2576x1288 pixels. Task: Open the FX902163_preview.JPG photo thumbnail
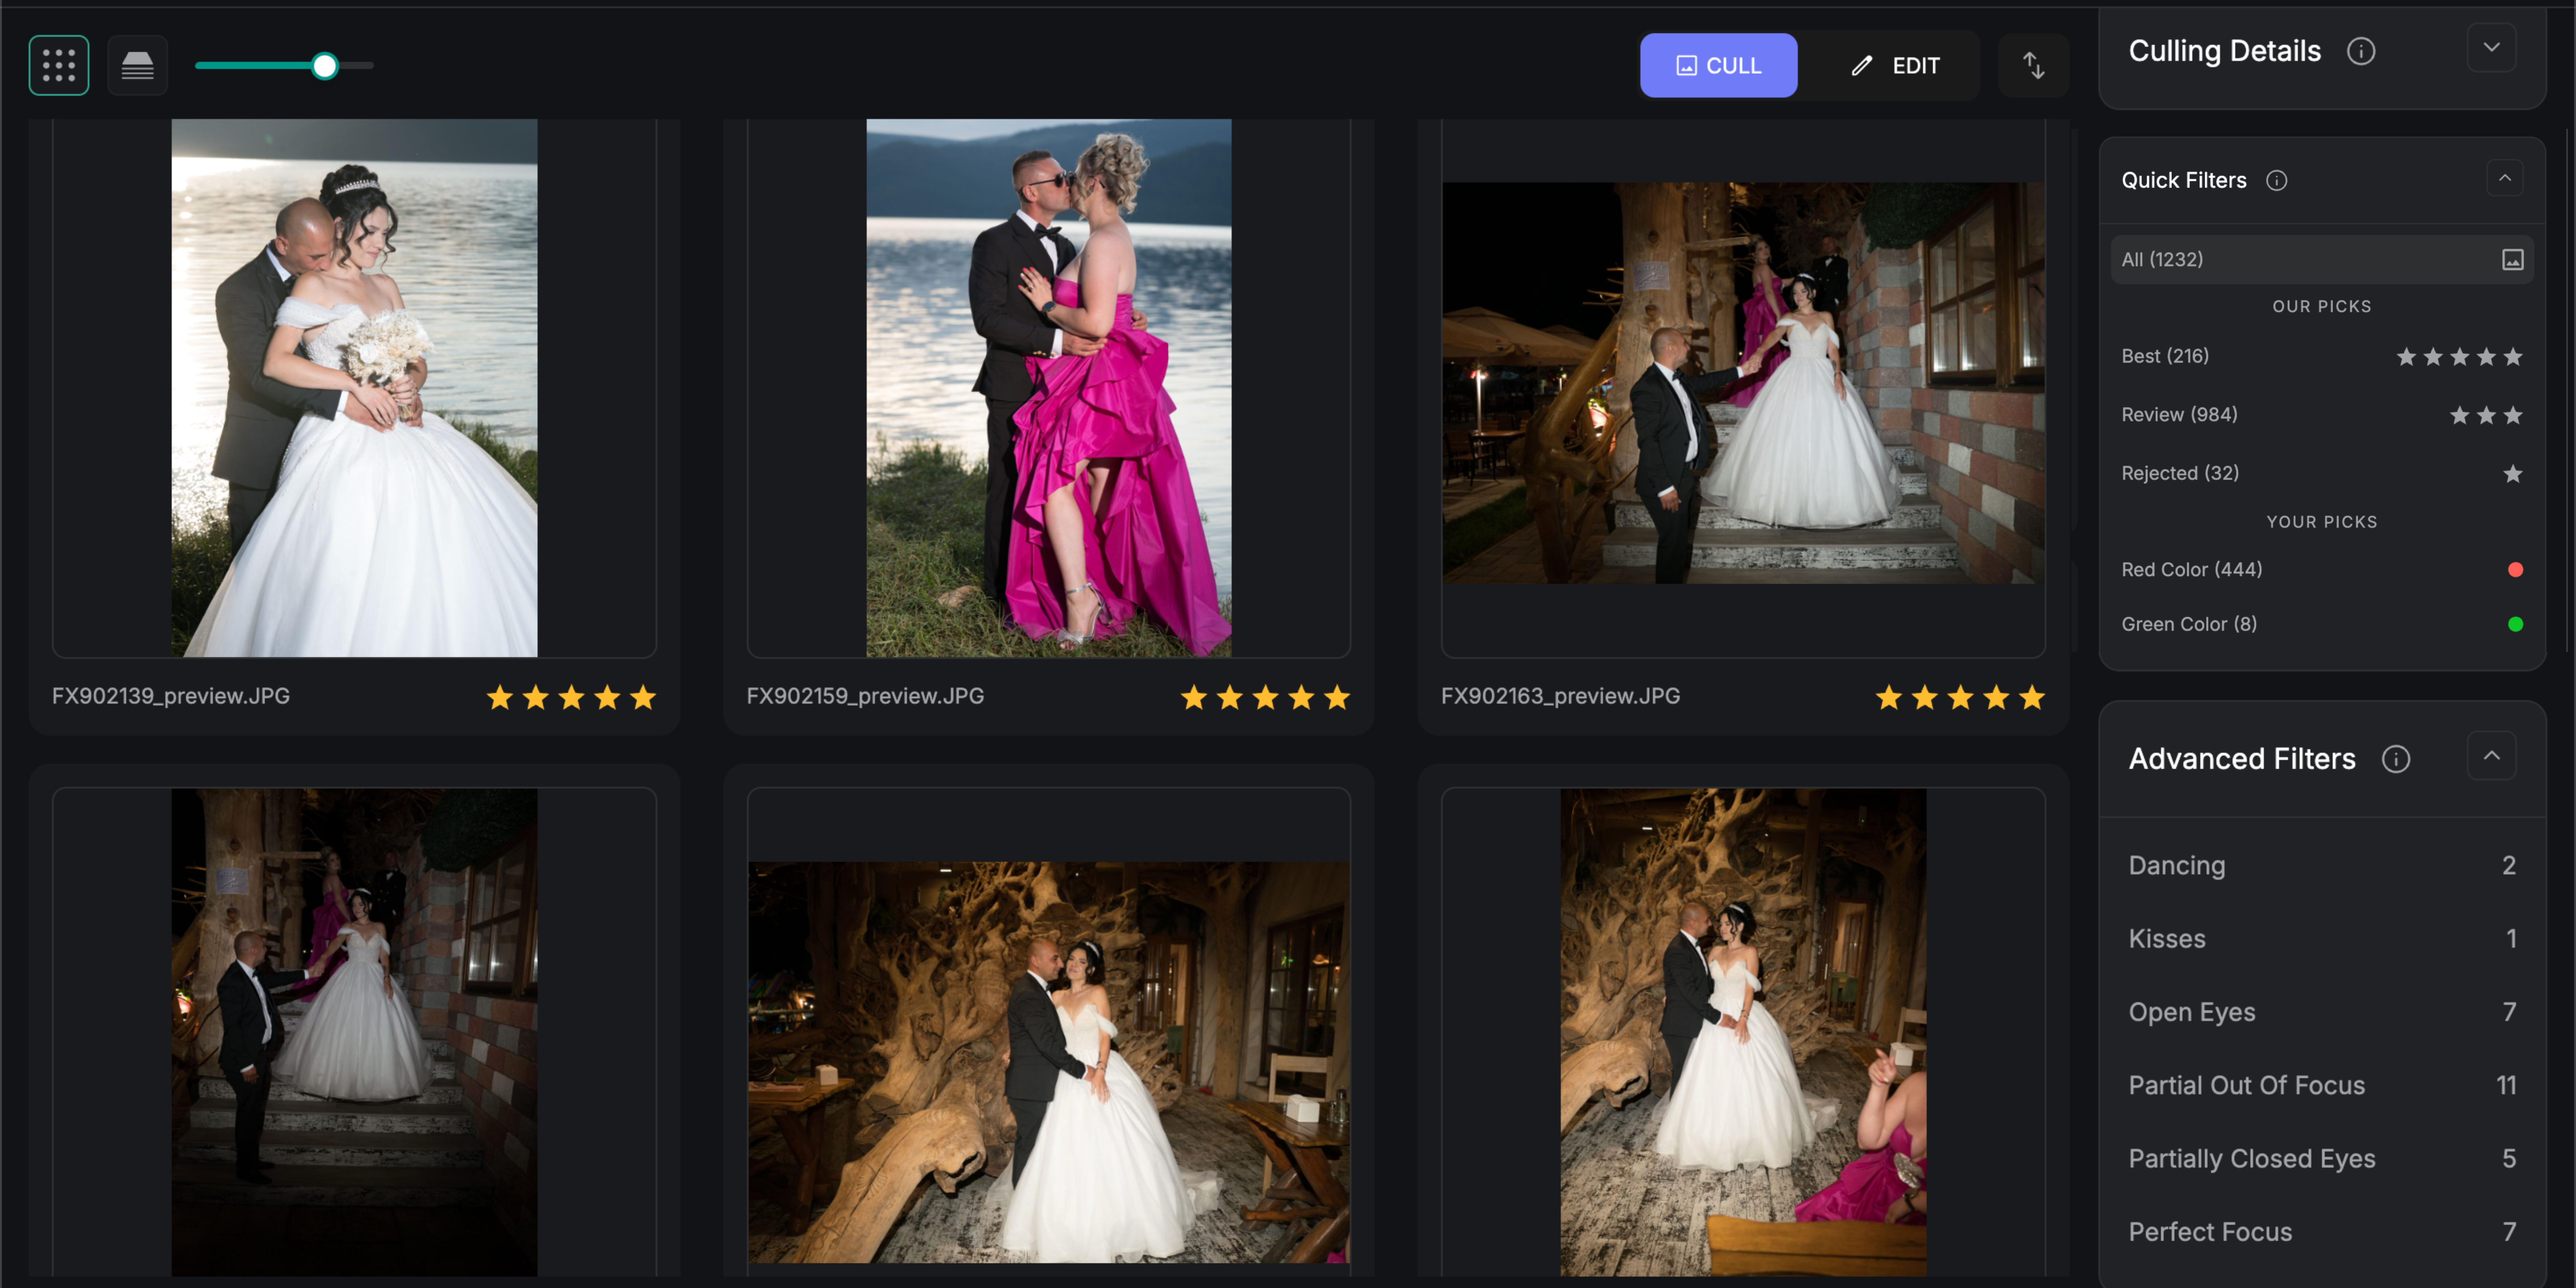[x=1743, y=383]
